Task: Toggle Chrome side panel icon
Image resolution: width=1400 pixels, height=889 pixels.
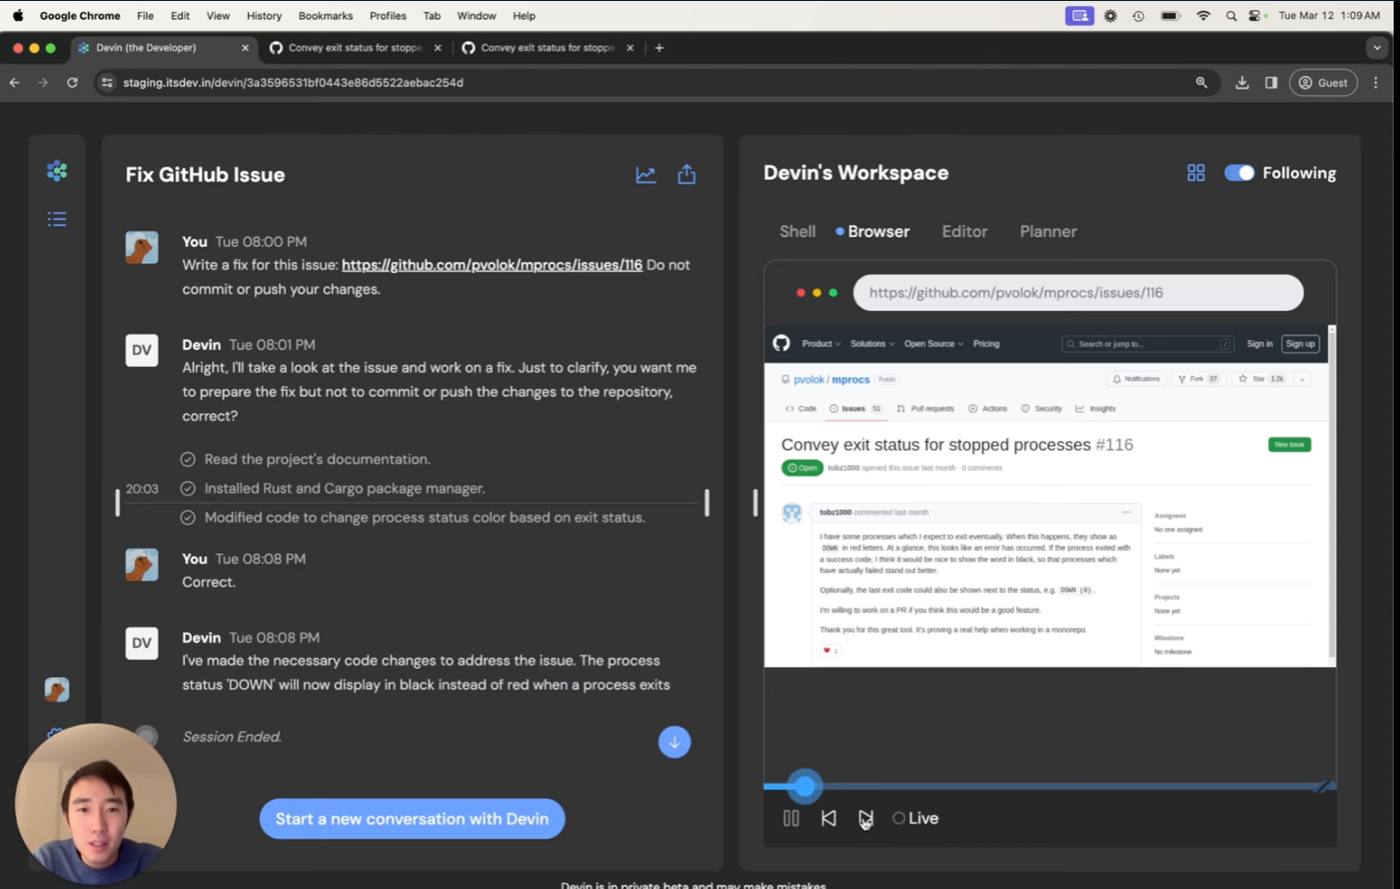Action: (x=1271, y=83)
